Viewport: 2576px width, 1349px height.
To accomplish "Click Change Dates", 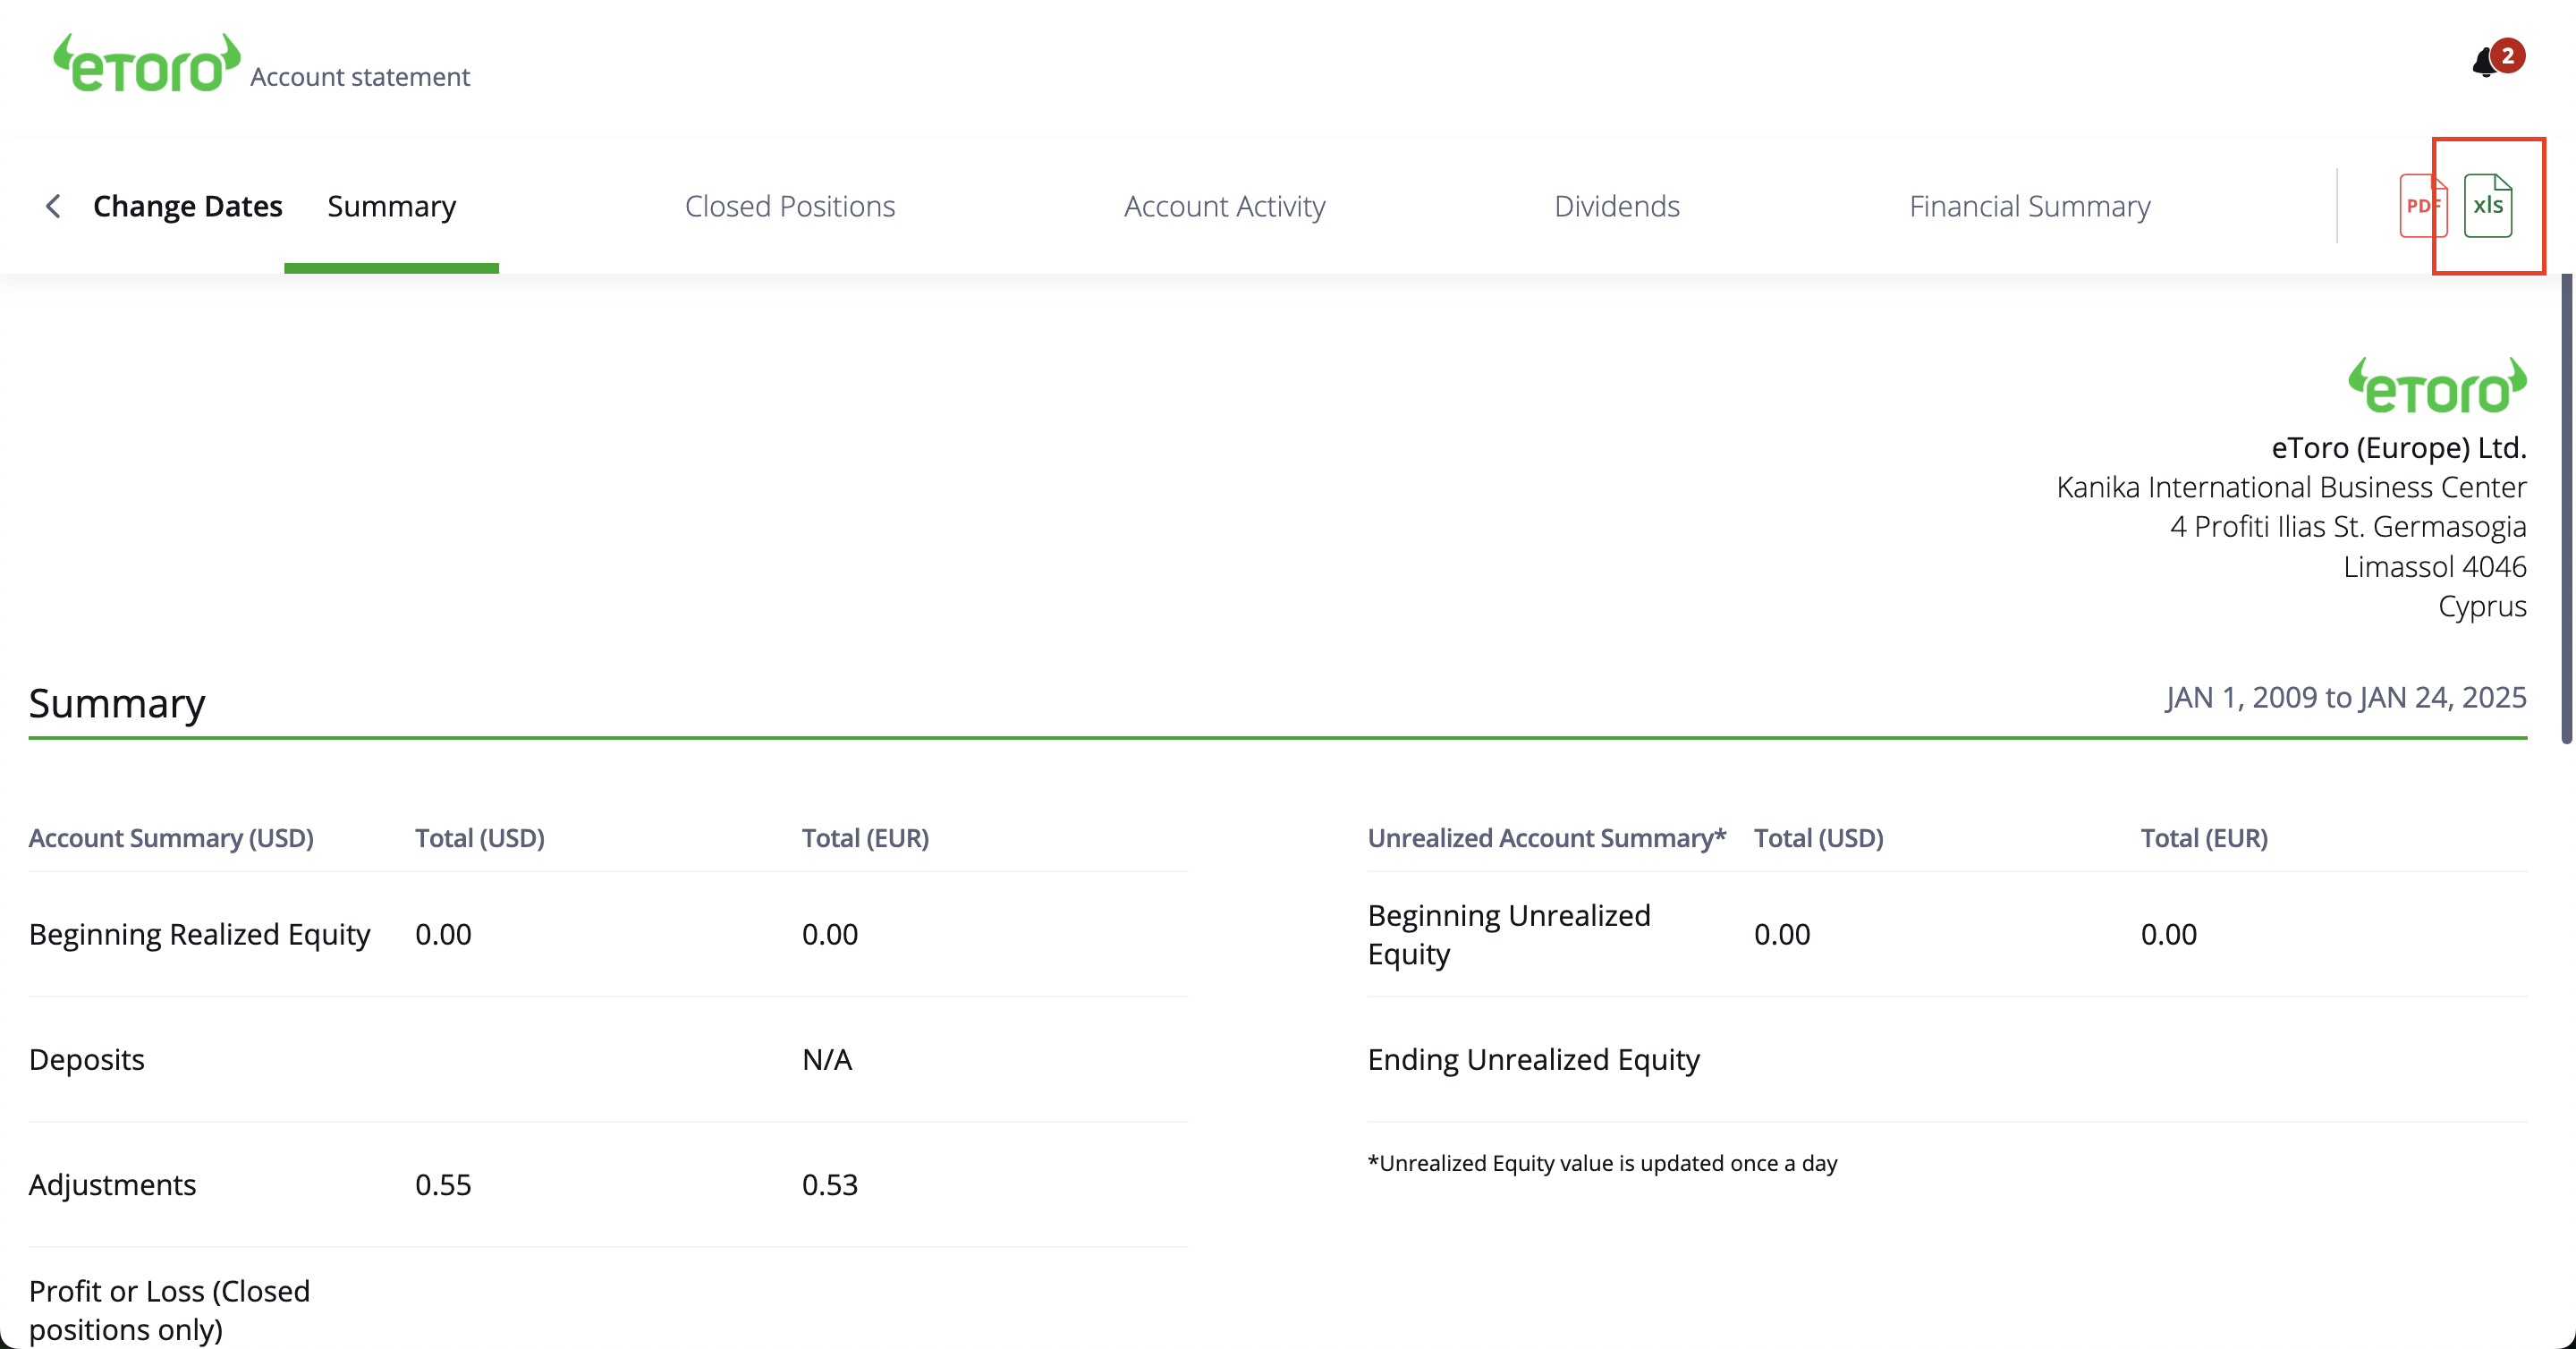I will coord(187,206).
